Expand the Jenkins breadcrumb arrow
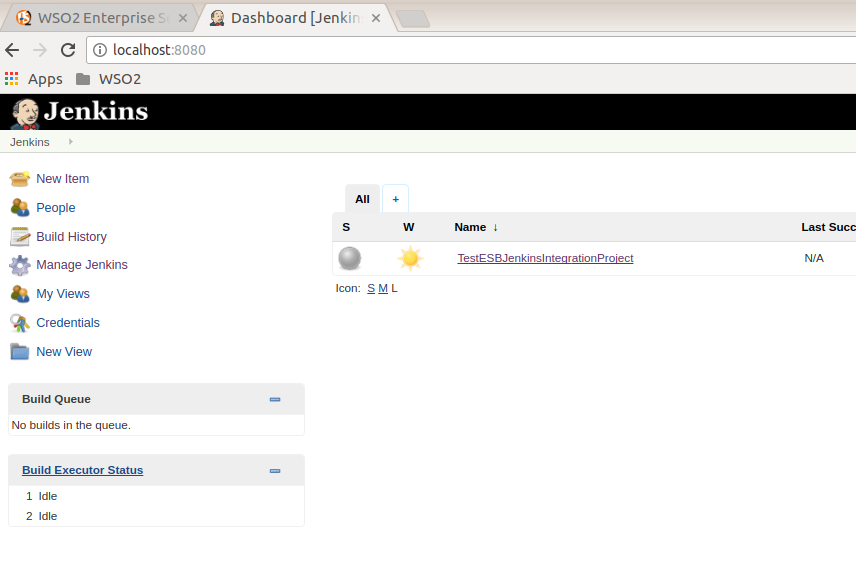 (x=70, y=142)
